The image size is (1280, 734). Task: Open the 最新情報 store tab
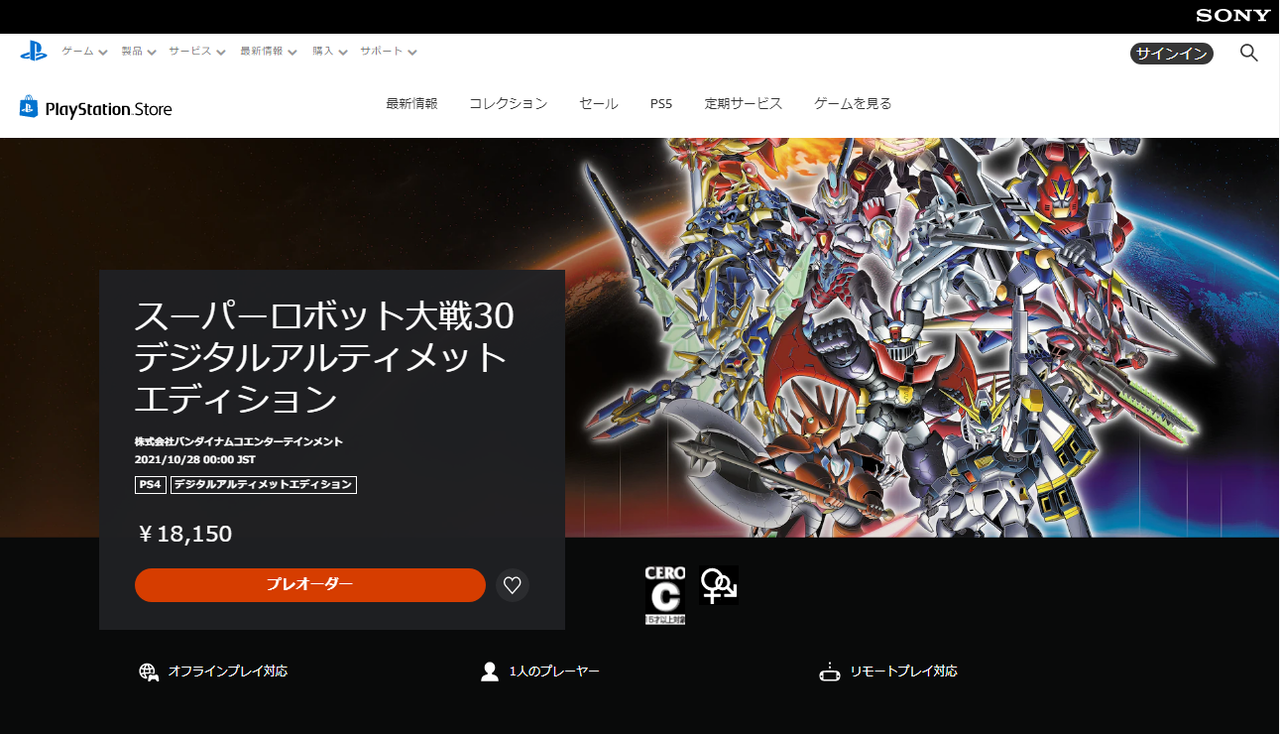tap(412, 104)
